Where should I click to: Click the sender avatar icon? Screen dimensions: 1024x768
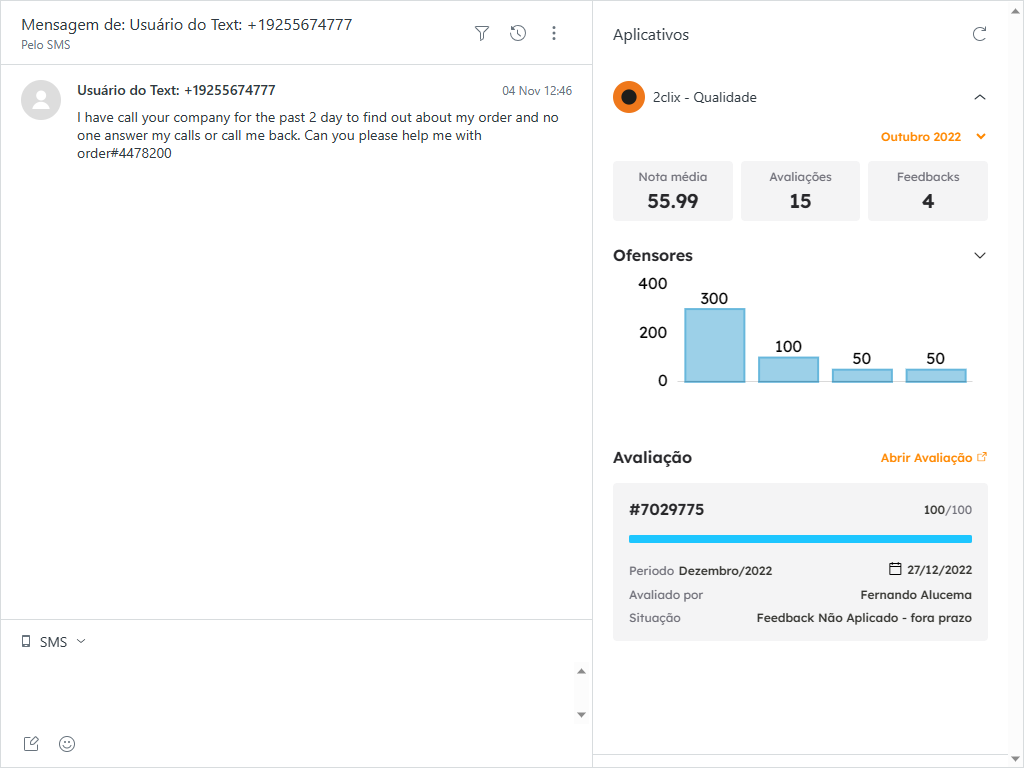(x=41, y=99)
